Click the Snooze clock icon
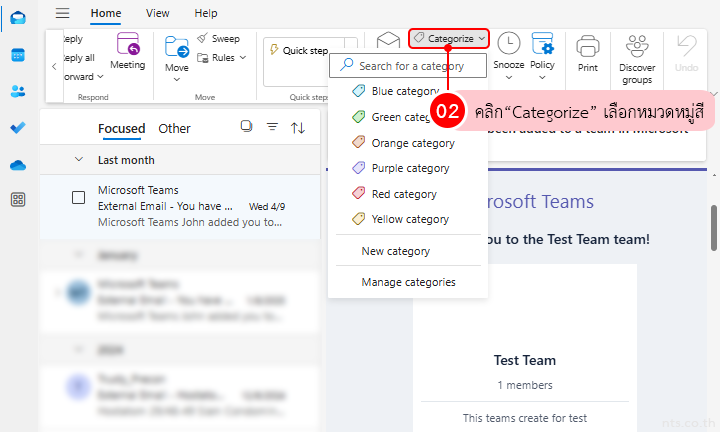This screenshot has height=432, width=720. 508,50
